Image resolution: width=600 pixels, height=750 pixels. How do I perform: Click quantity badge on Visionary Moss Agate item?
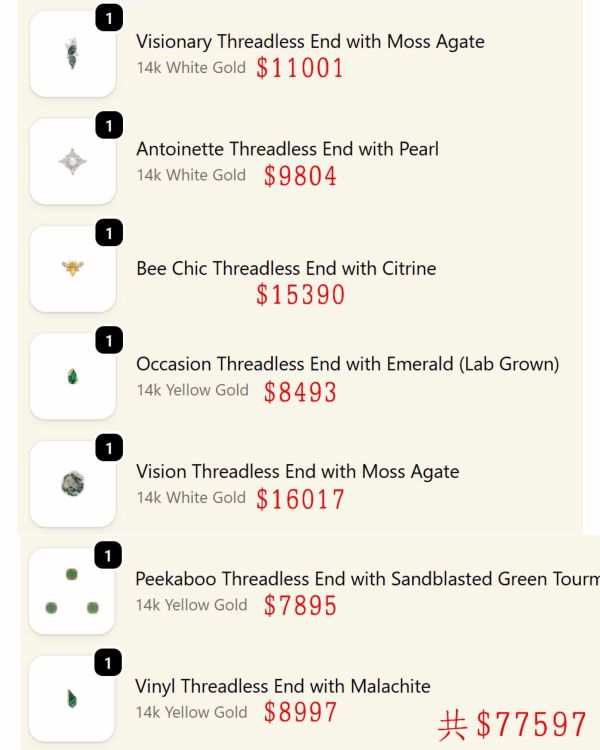[x=108, y=18]
